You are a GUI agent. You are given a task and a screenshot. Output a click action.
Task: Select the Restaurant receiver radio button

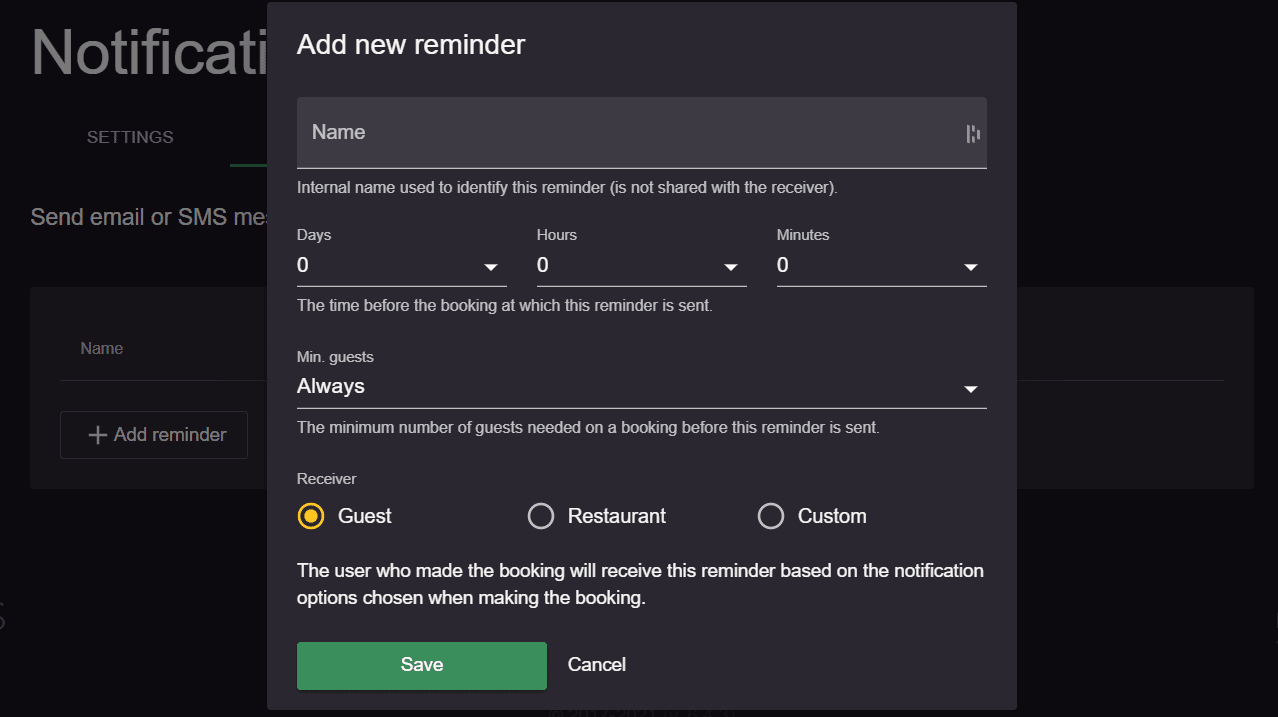541,516
